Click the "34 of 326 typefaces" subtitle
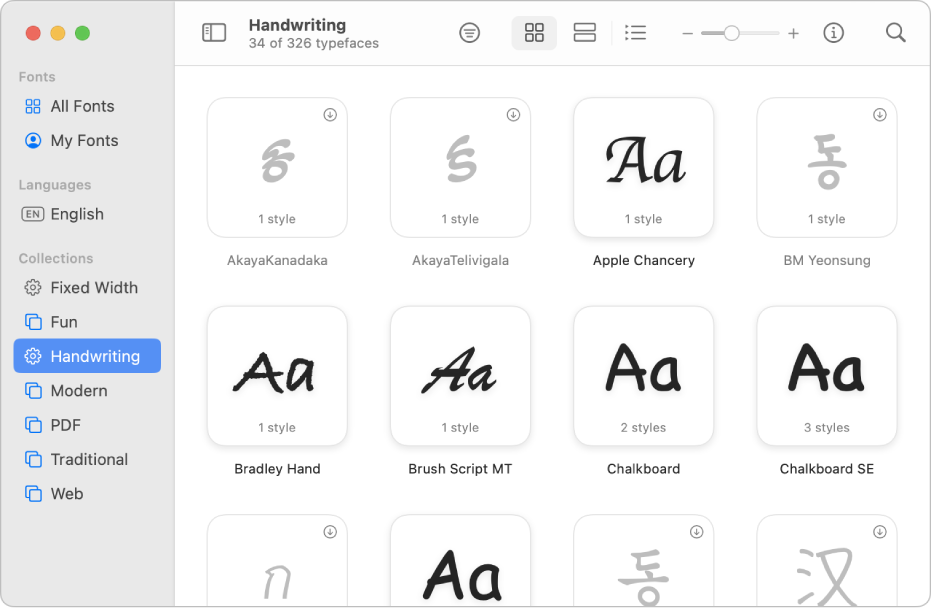 [314, 43]
